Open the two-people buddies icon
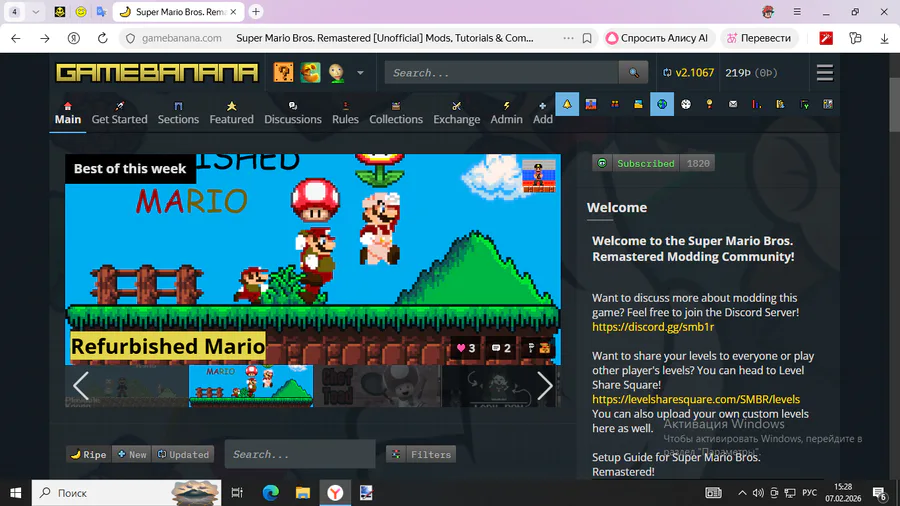The width and height of the screenshot is (900, 506). point(615,104)
